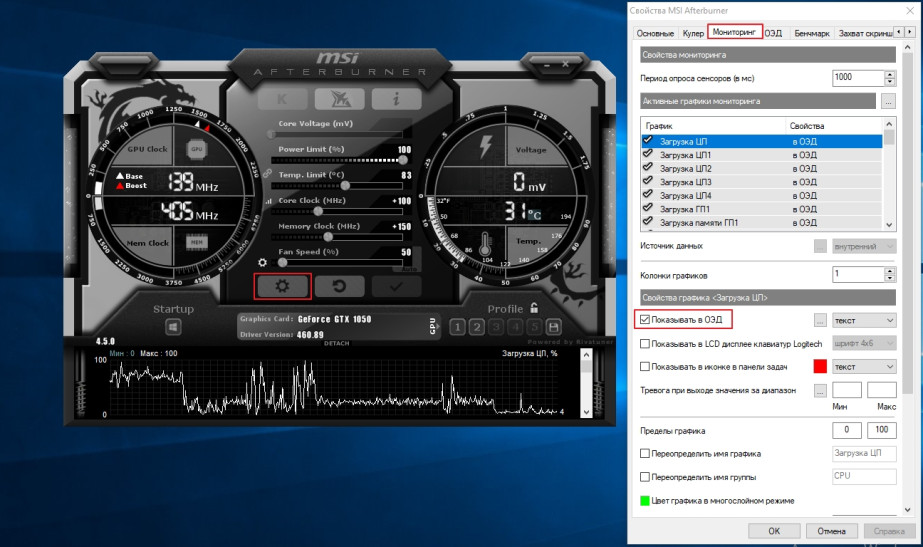The width and height of the screenshot is (923, 547).
Task: Select profile slot 1
Action: [457, 327]
